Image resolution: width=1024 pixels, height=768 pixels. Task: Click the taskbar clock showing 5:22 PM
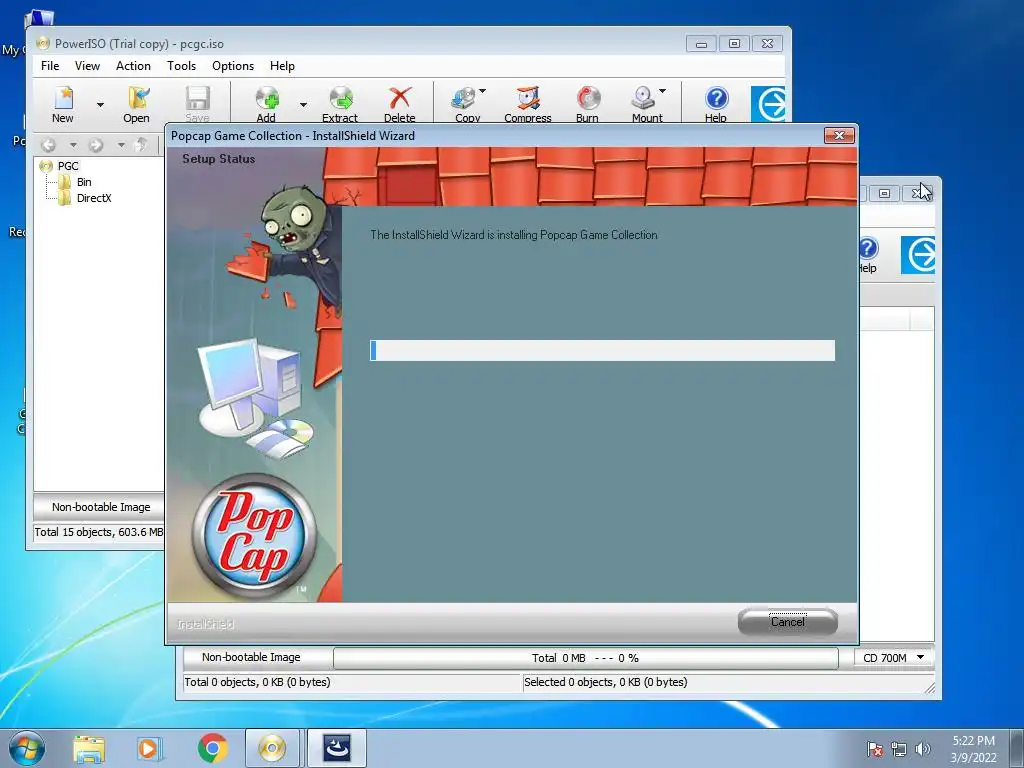tap(973, 749)
